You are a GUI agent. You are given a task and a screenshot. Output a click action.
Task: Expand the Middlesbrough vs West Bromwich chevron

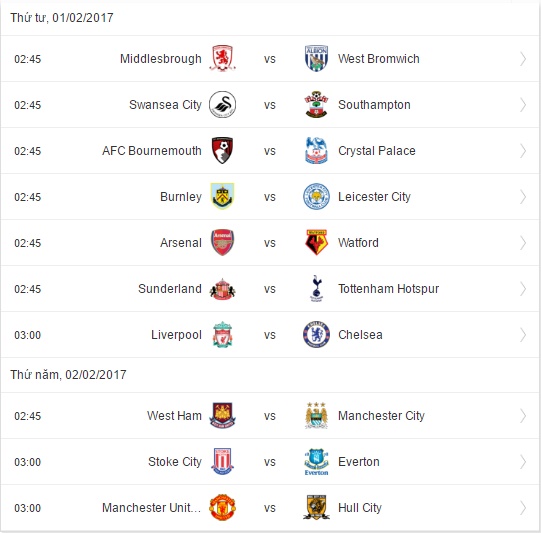(523, 59)
